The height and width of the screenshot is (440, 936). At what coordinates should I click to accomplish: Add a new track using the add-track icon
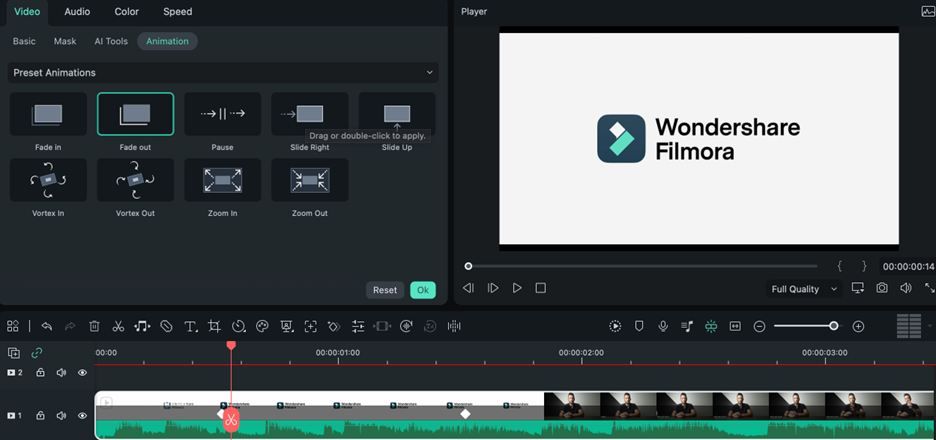coord(14,353)
